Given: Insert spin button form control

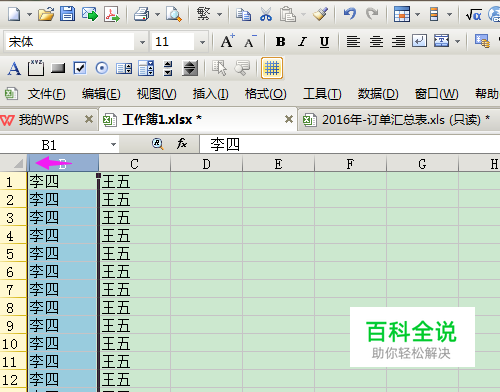Looking at the screenshot, I should (x=168, y=68).
